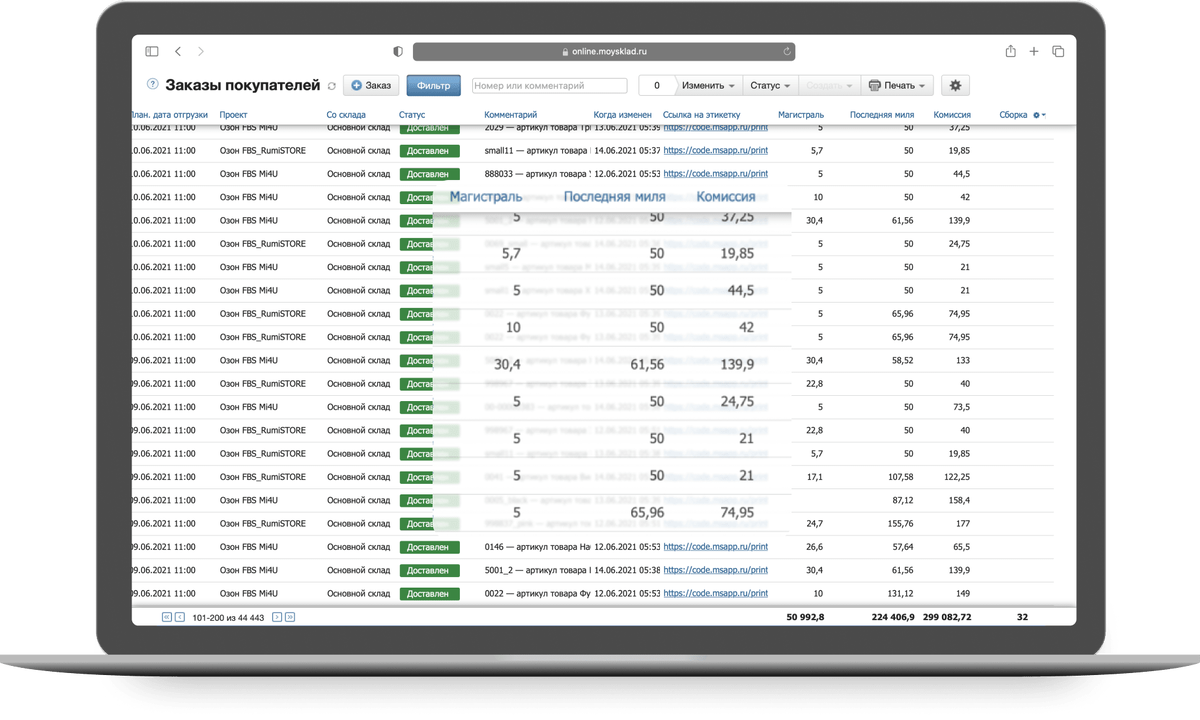Viewport: 1200px width, 720px height.
Task: Sort by the Со склада column header
Action: 346,115
